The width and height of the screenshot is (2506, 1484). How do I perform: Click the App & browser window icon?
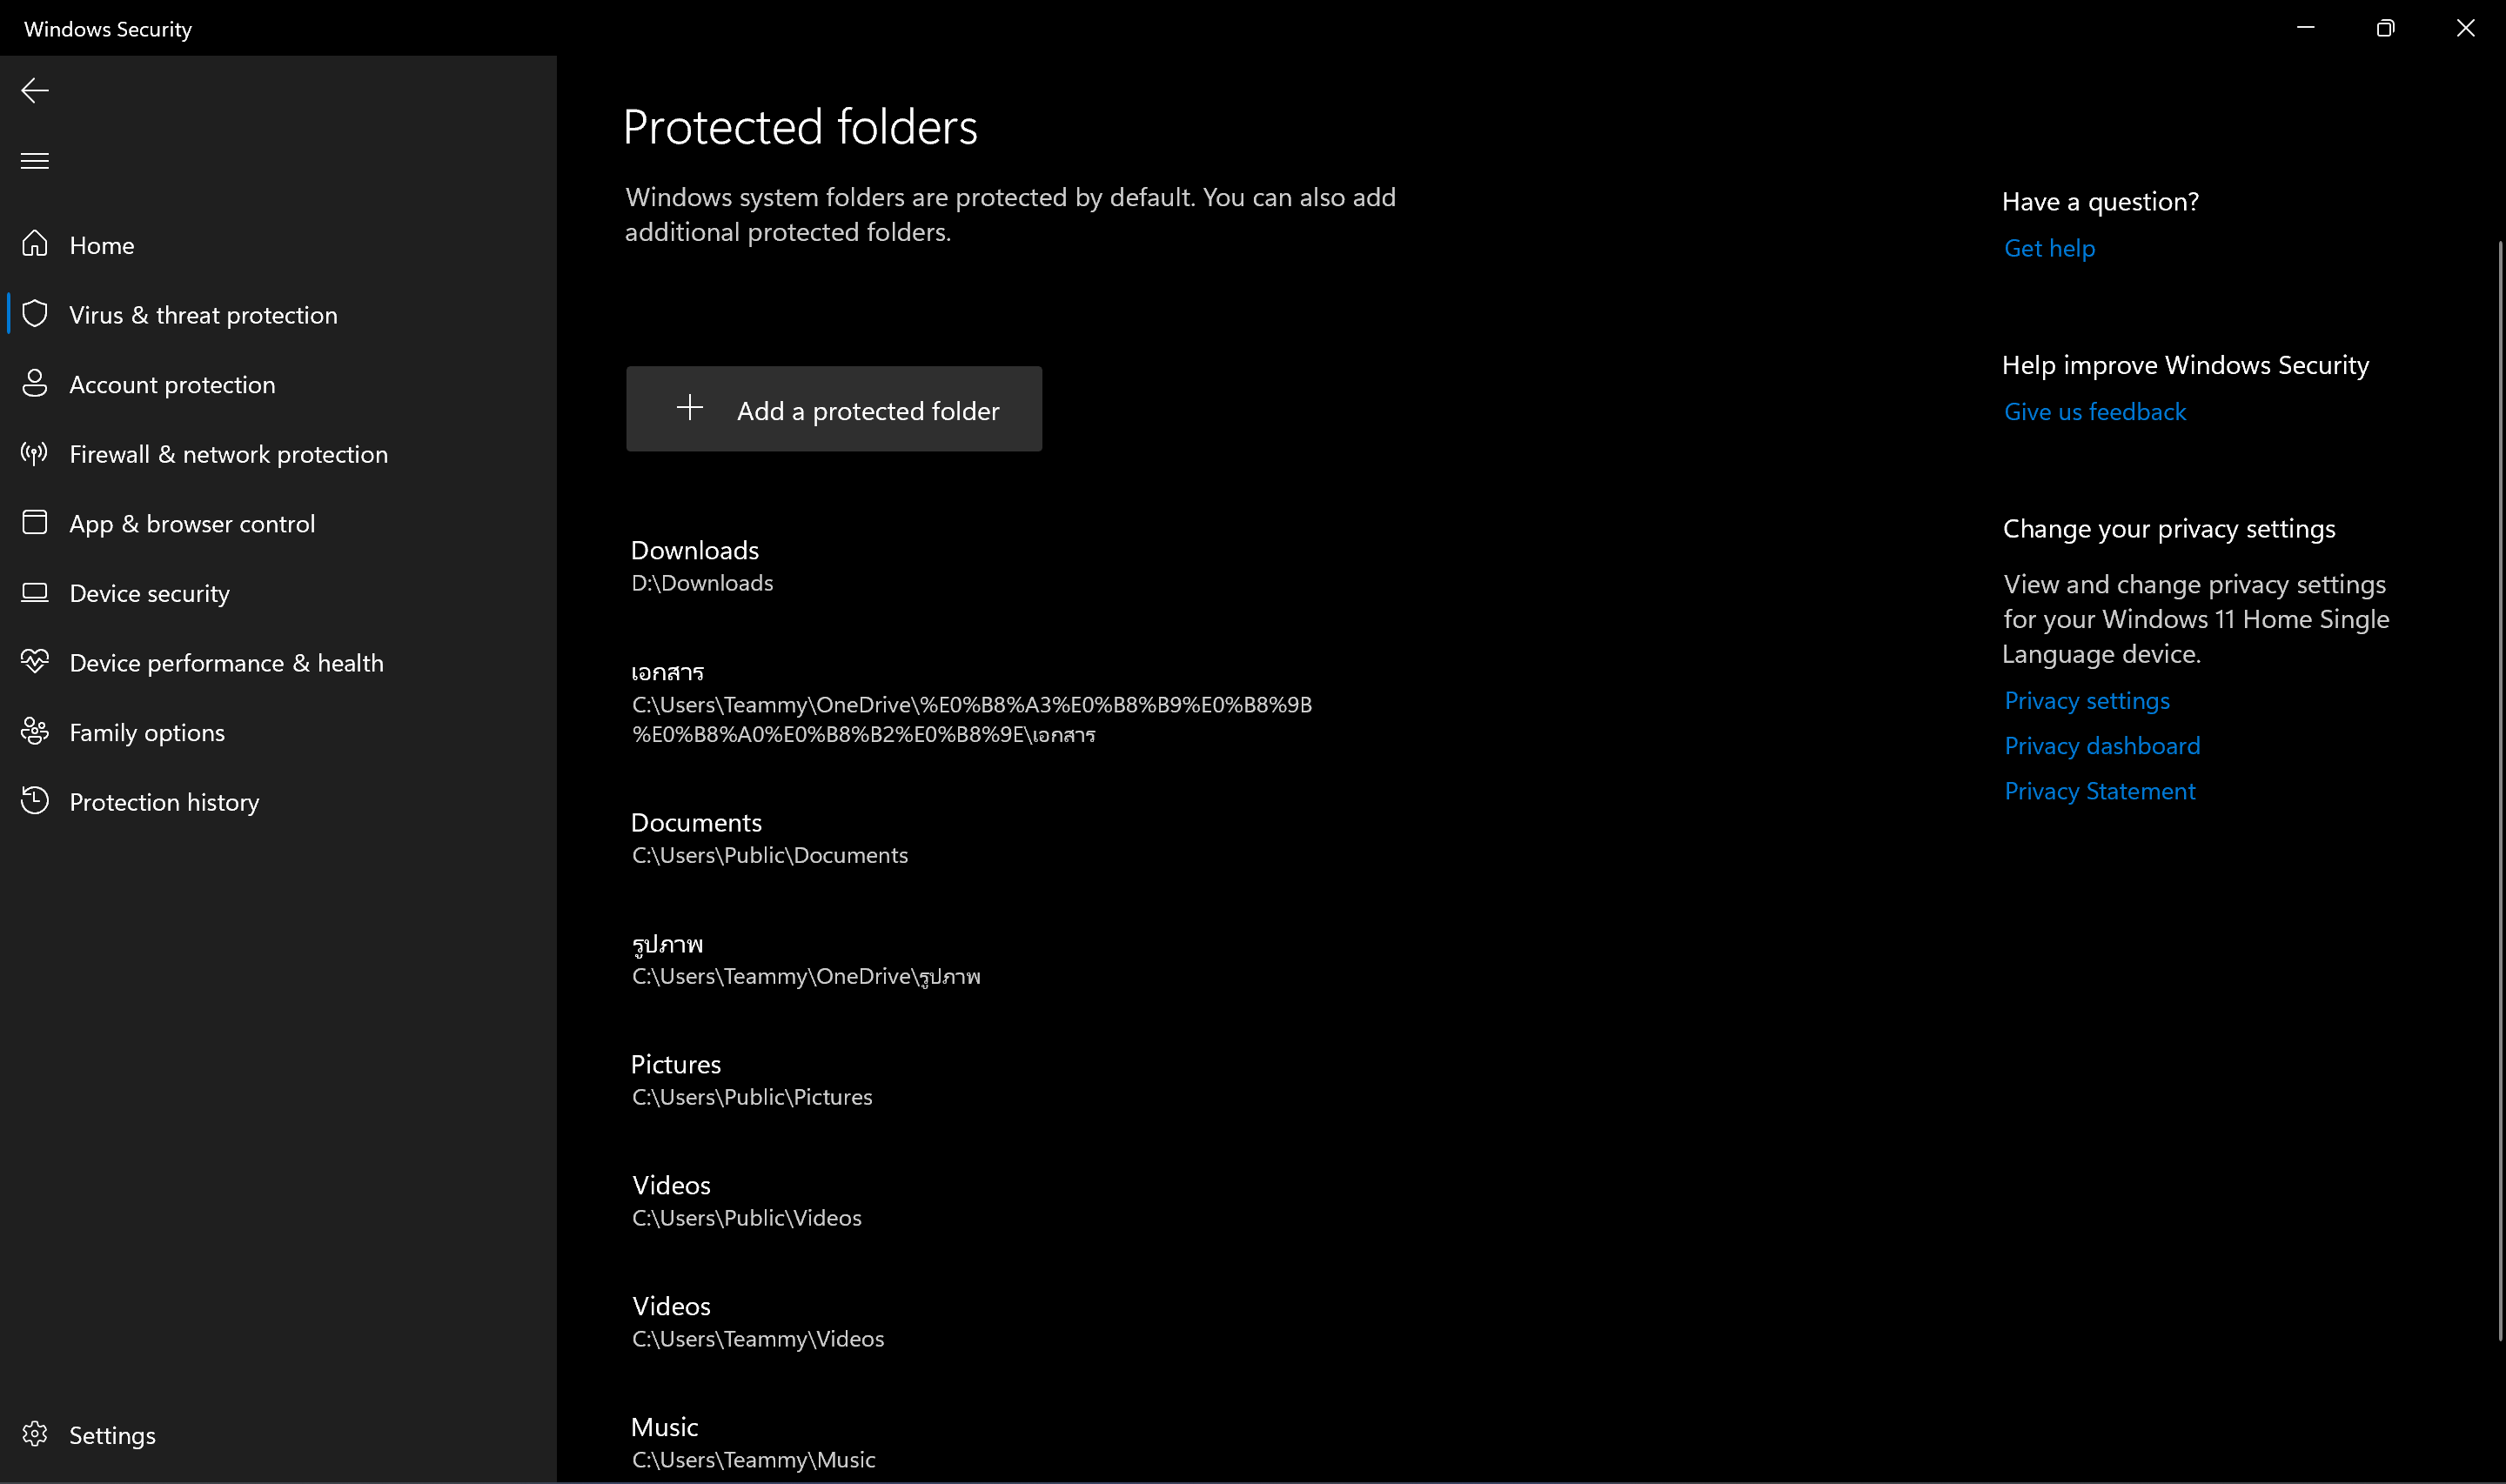(35, 523)
